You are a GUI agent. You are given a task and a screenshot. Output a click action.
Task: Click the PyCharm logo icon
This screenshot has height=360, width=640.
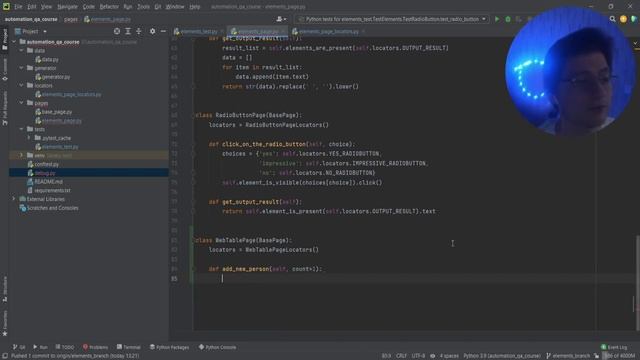(6, 6)
